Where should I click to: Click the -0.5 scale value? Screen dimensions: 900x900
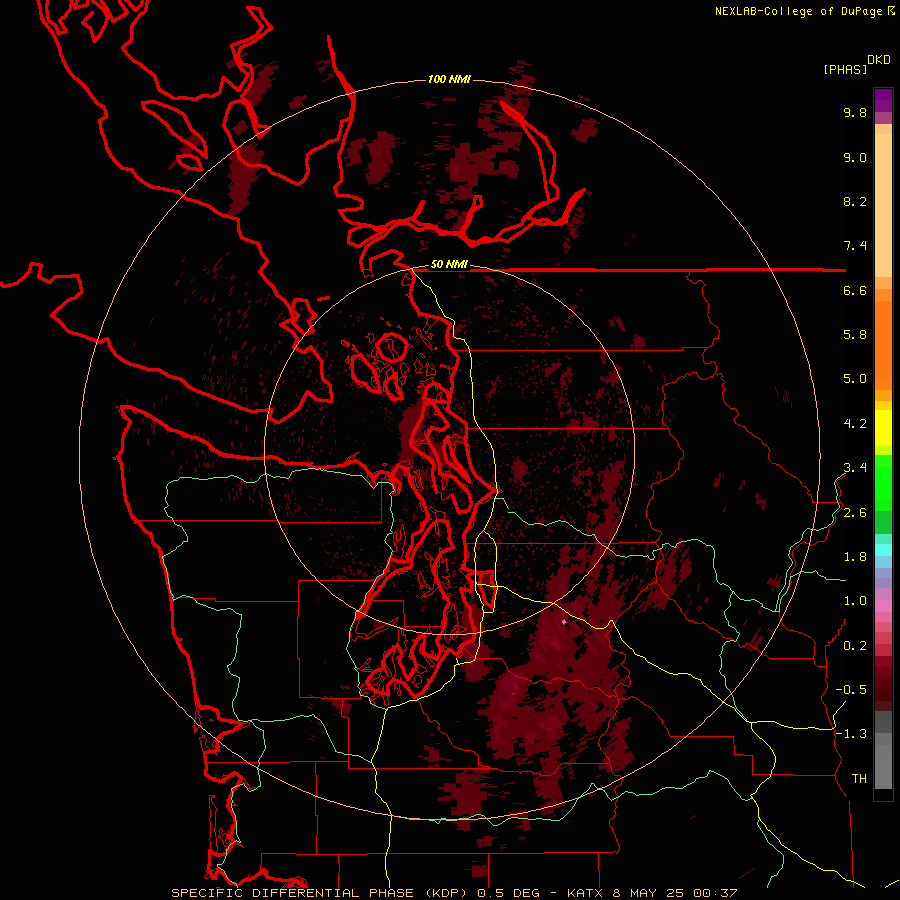tap(851, 690)
